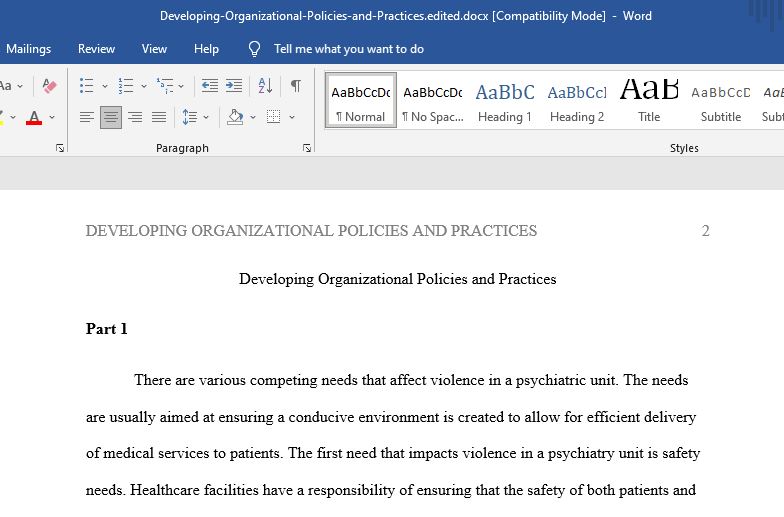The width and height of the screenshot is (784, 517).
Task: Apply the Title style
Action: coord(649,100)
